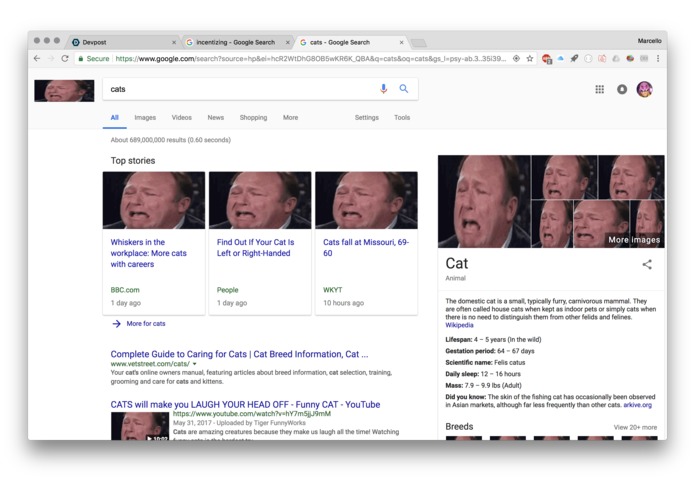The height and width of the screenshot is (494, 695).
Task: Open arkive.org link in Did you know
Action: coord(637,405)
